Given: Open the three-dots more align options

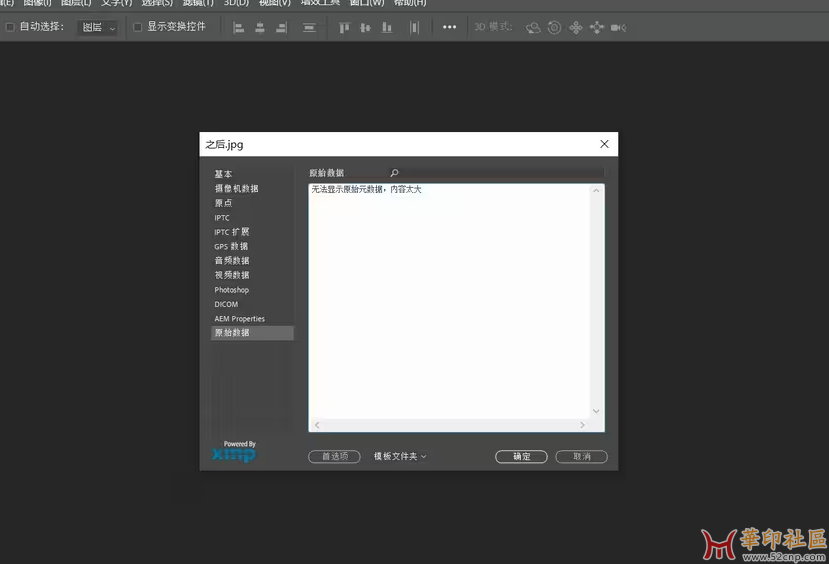Looking at the screenshot, I should point(449,27).
